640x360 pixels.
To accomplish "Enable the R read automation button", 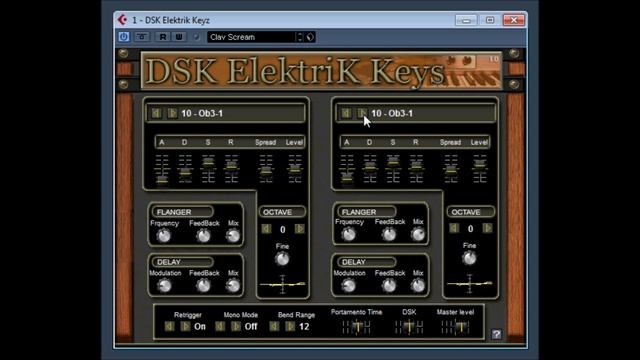I will [x=163, y=37].
